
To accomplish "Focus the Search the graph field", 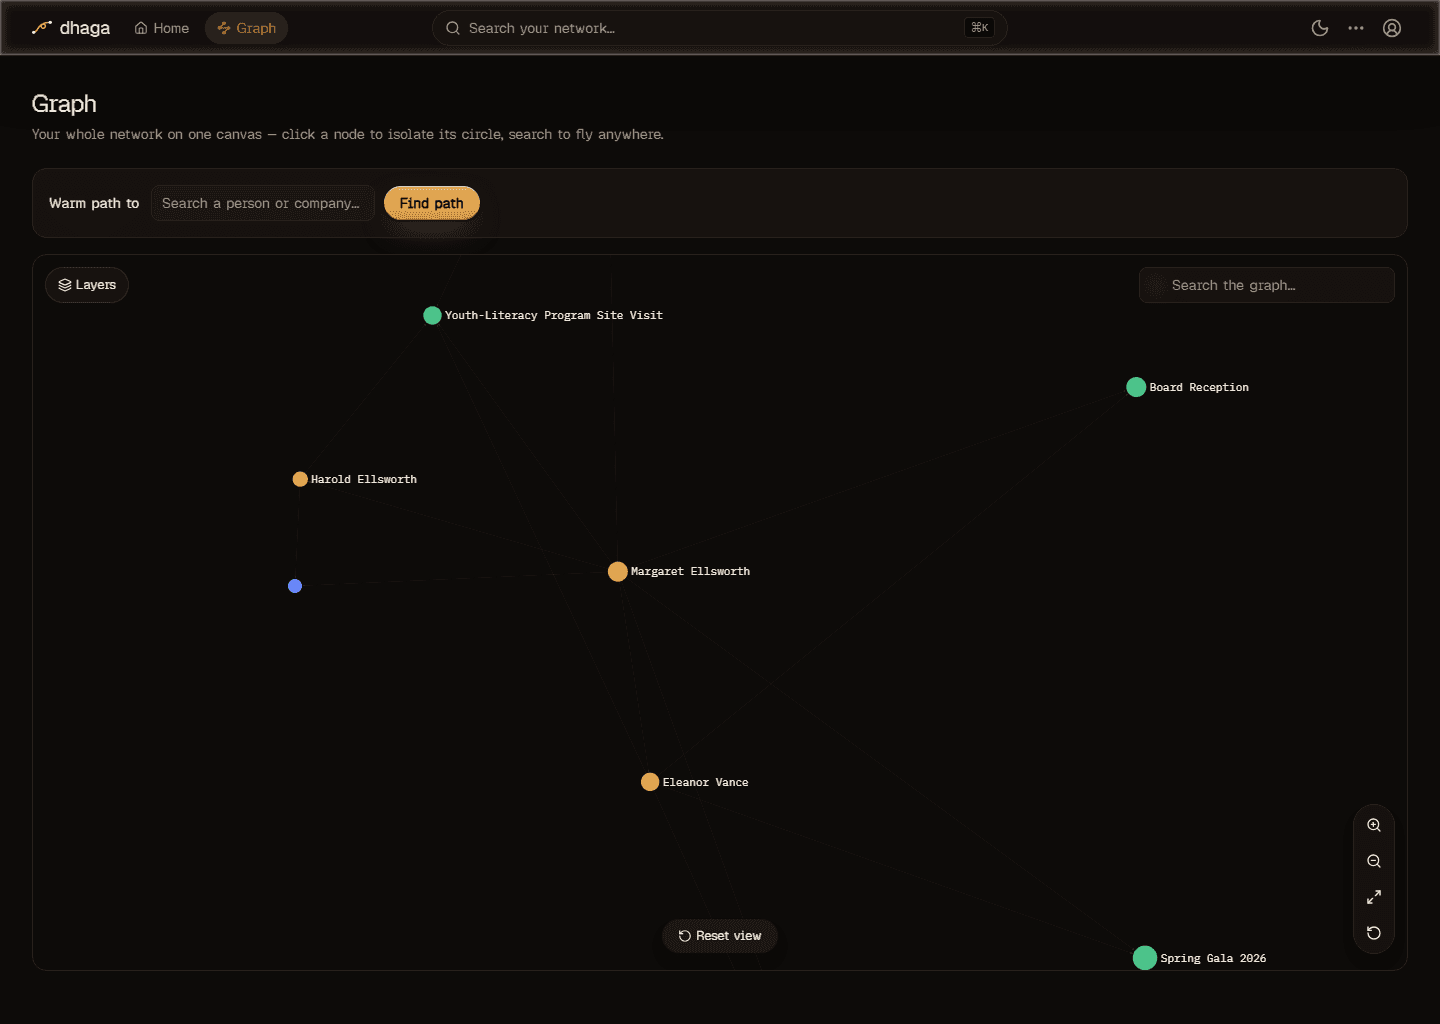I will click(x=1267, y=285).
